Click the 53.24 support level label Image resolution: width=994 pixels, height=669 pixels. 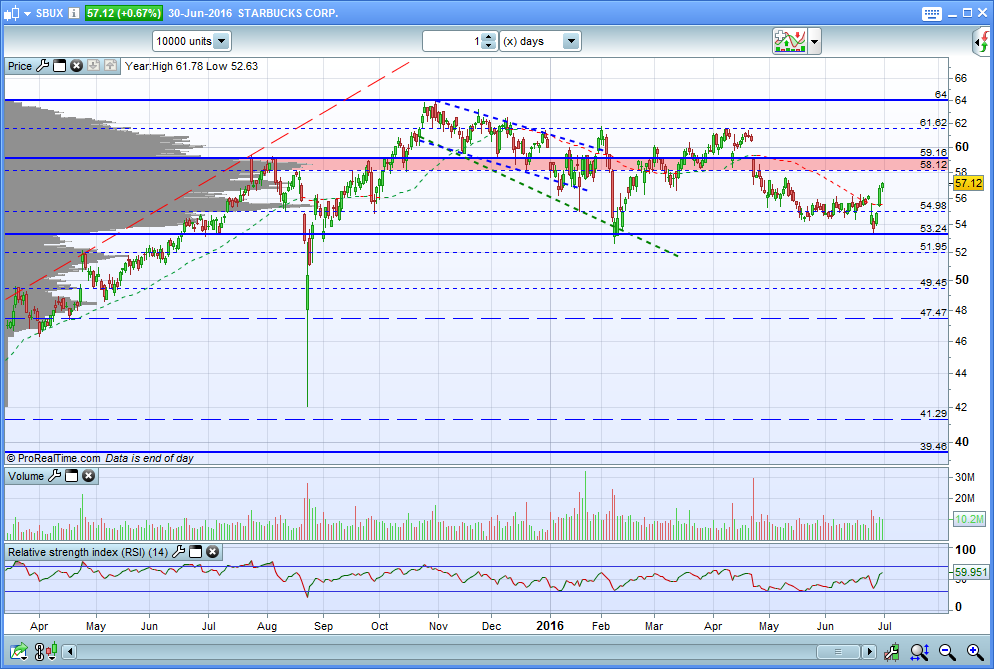933,228
